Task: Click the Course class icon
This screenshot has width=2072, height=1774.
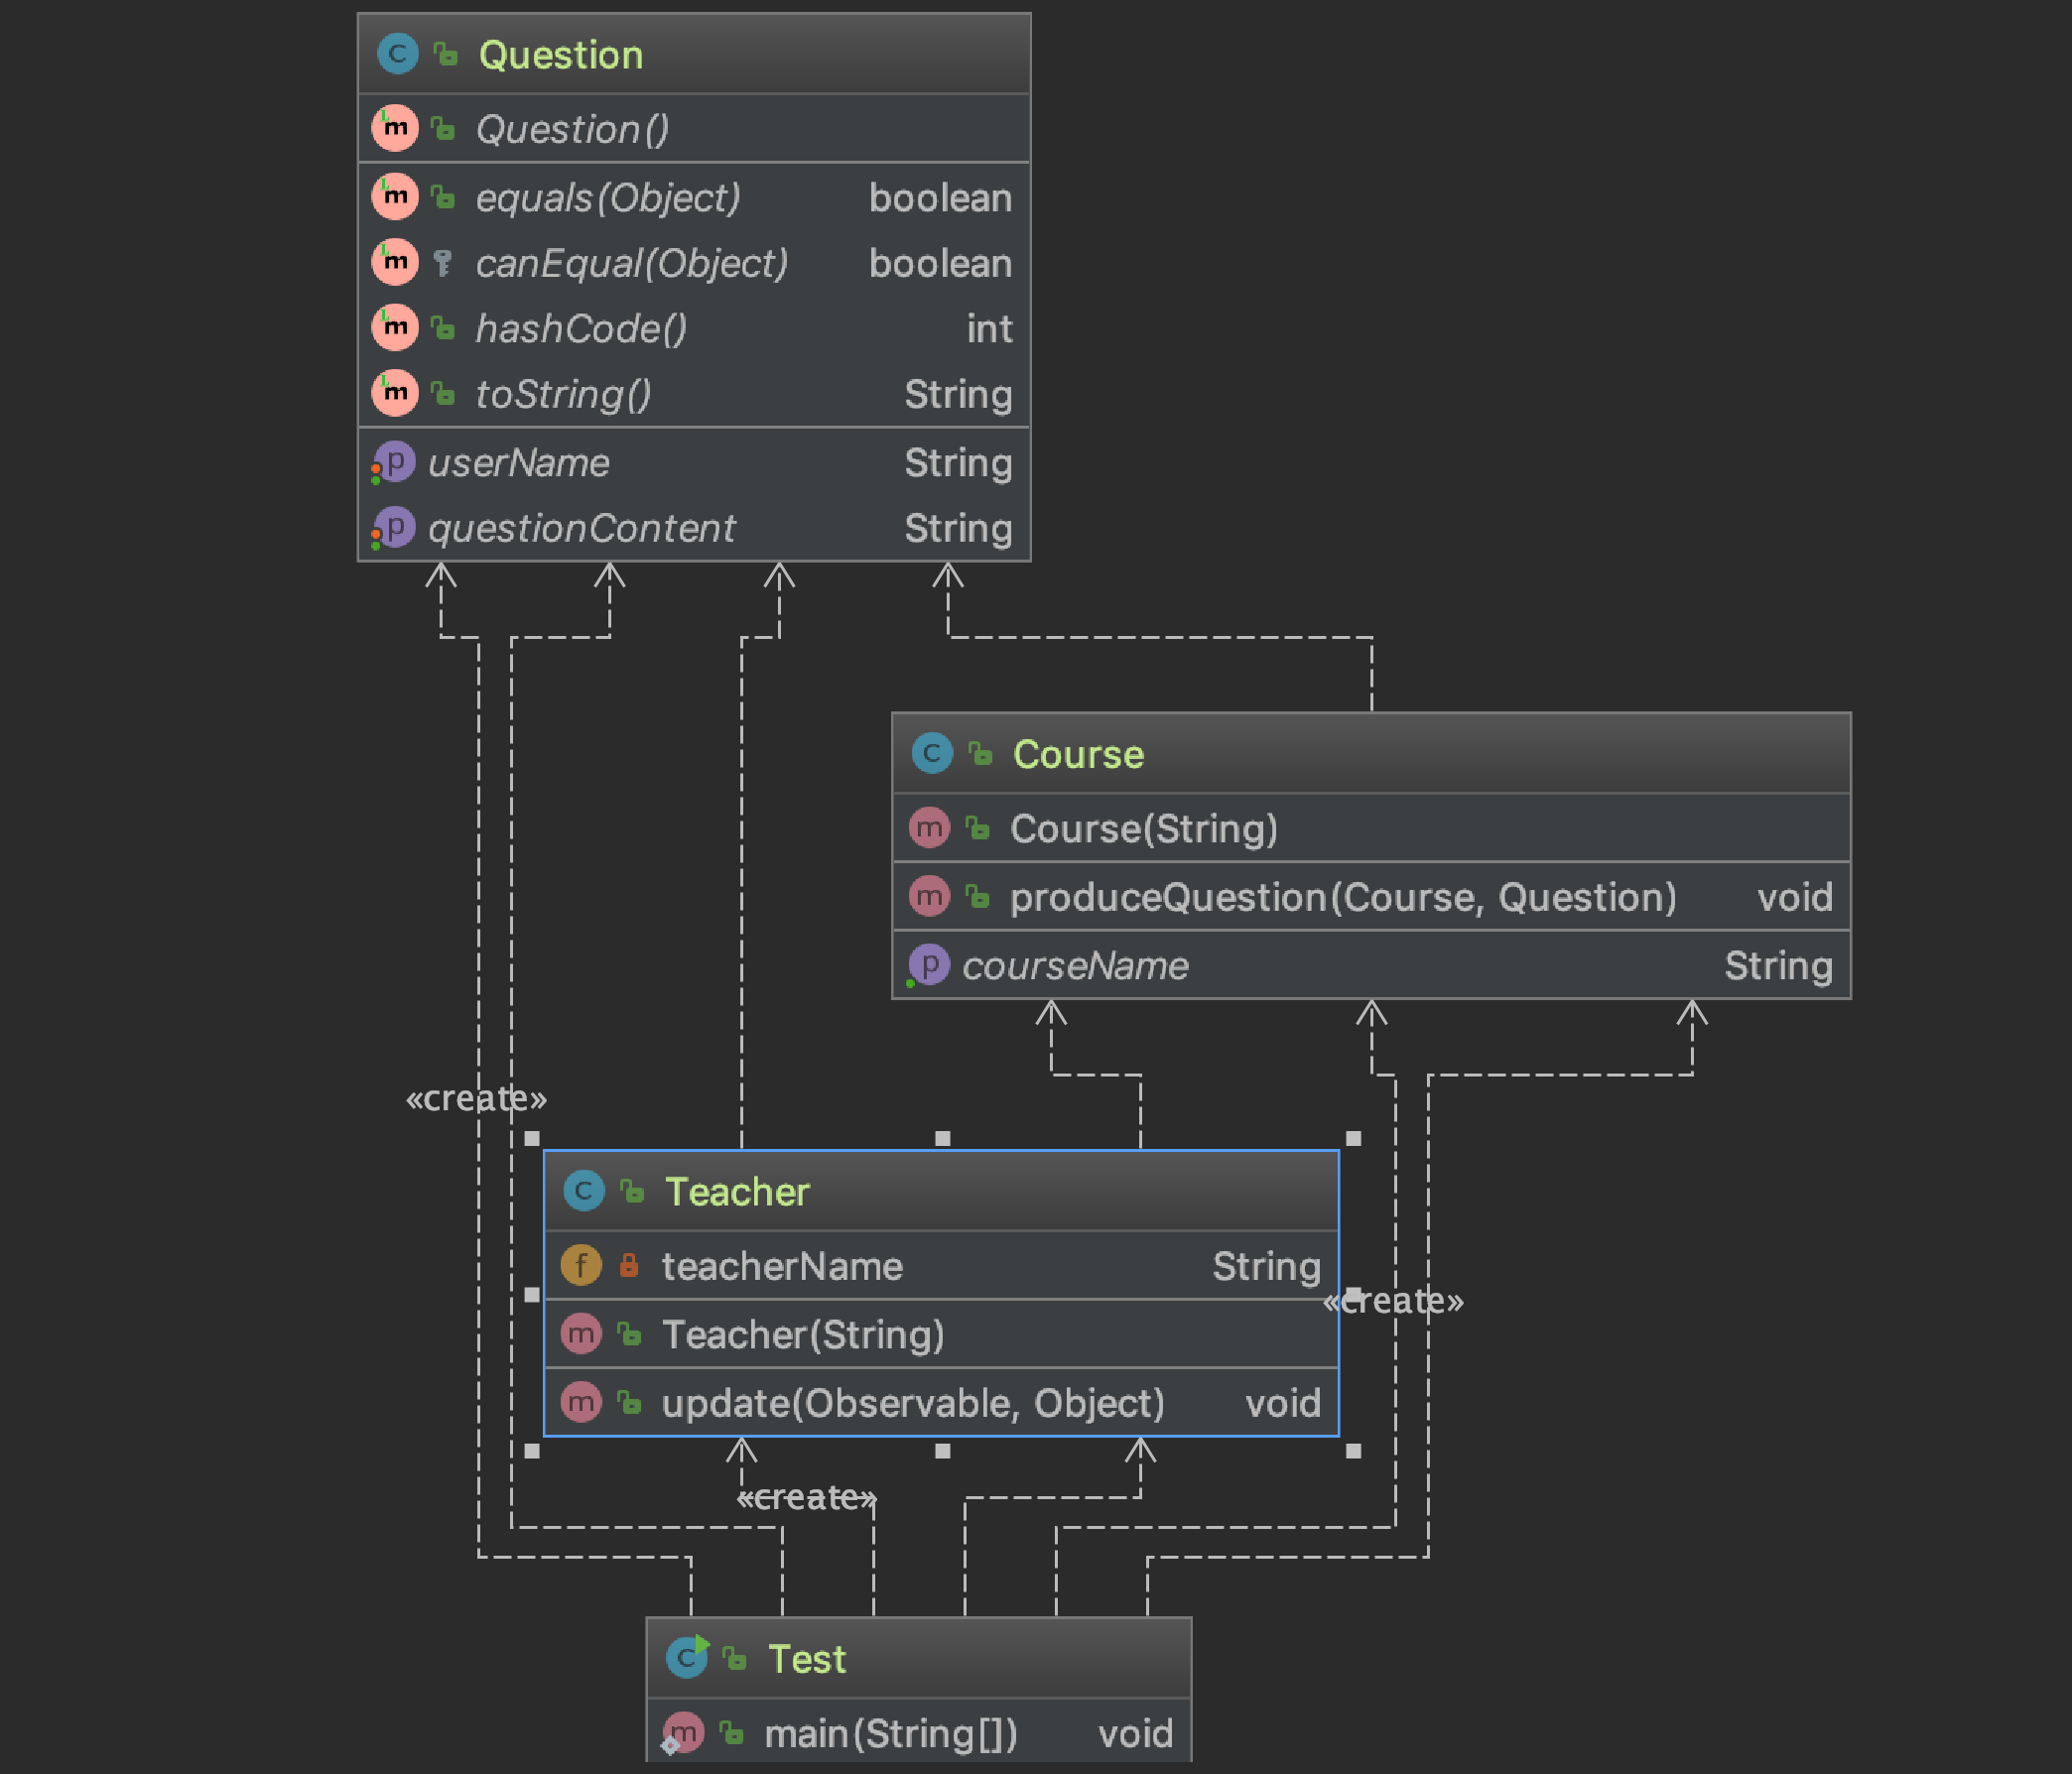Action: click(931, 753)
